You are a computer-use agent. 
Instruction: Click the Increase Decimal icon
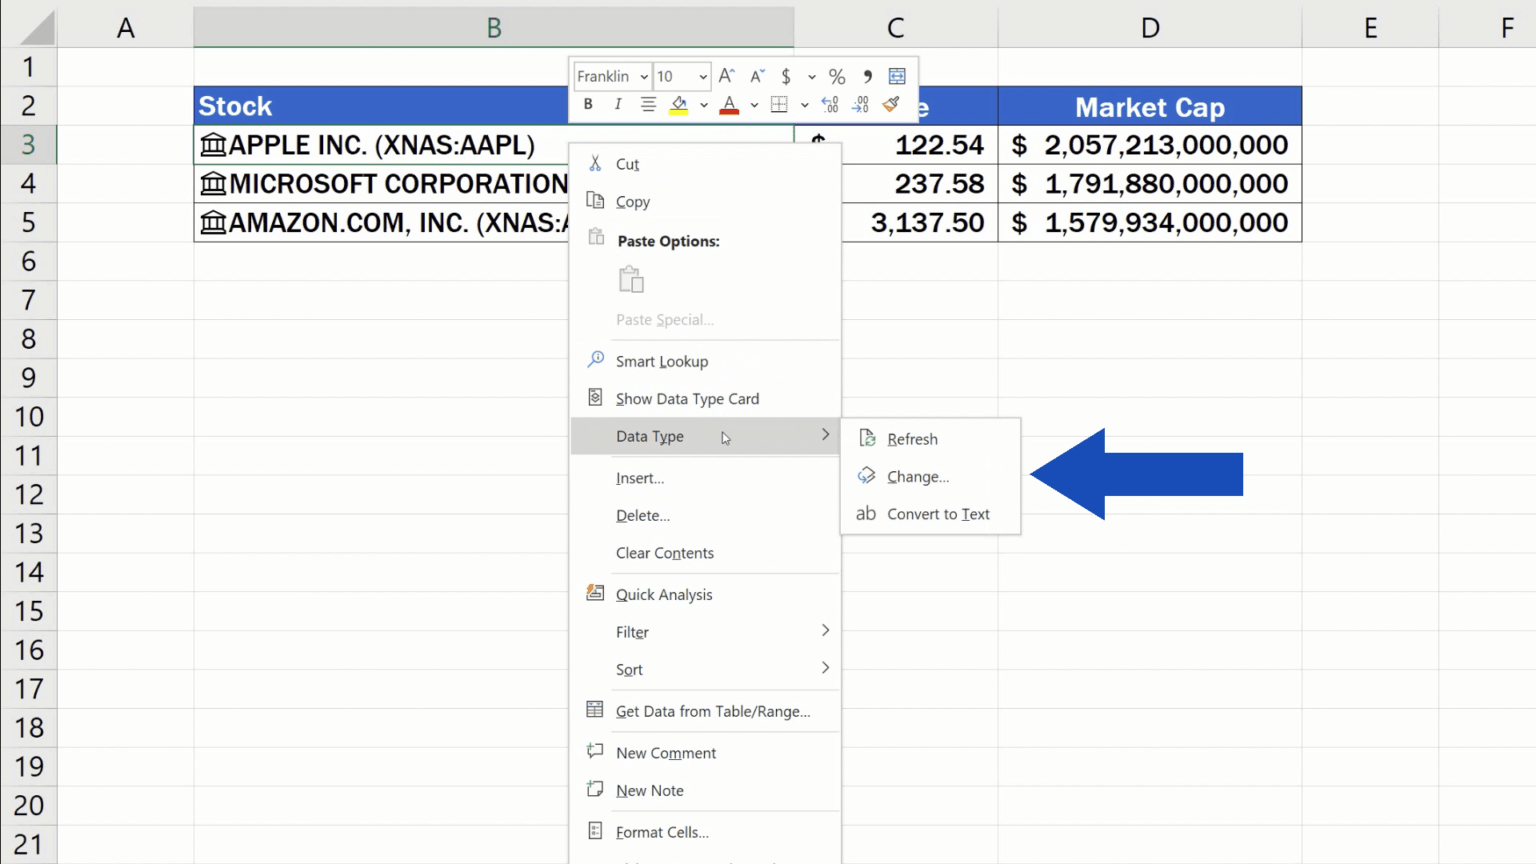pos(830,104)
